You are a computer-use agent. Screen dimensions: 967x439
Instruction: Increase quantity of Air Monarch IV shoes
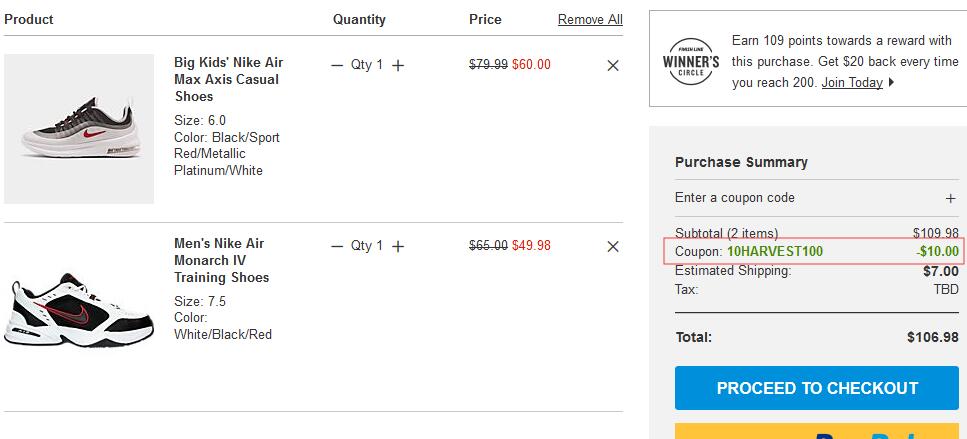coord(398,247)
